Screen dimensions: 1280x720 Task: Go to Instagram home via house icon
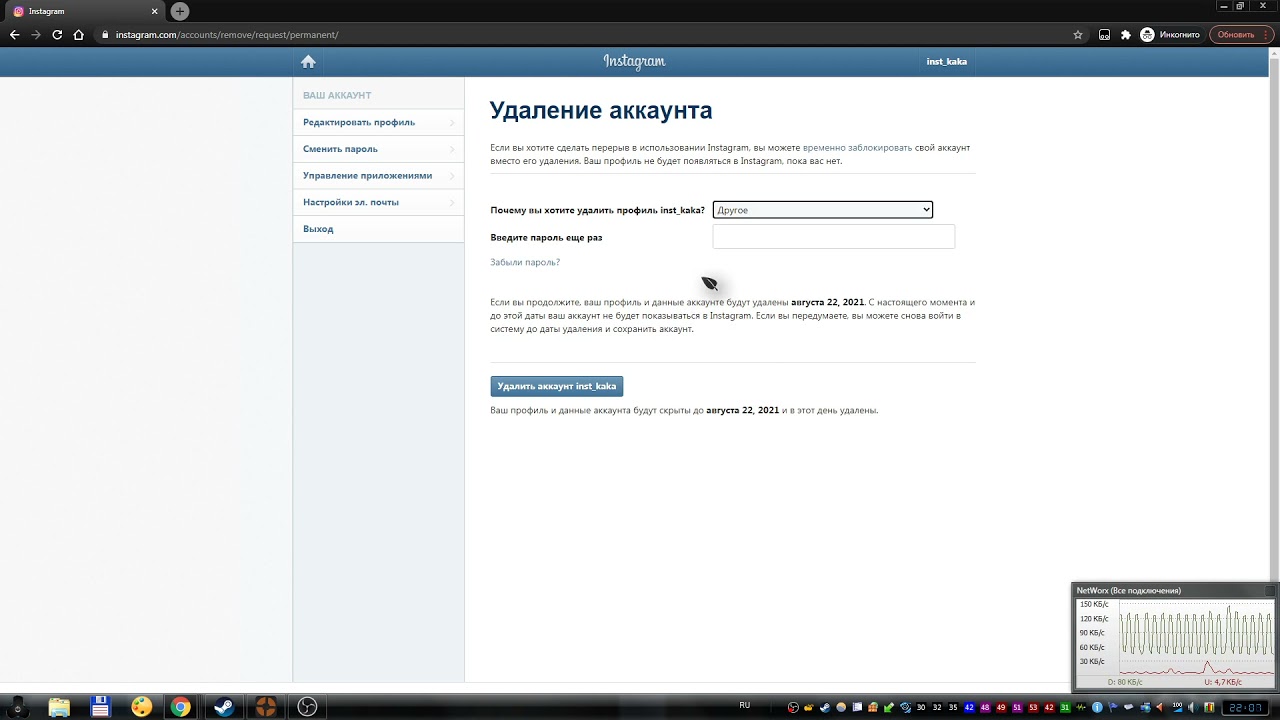point(308,61)
